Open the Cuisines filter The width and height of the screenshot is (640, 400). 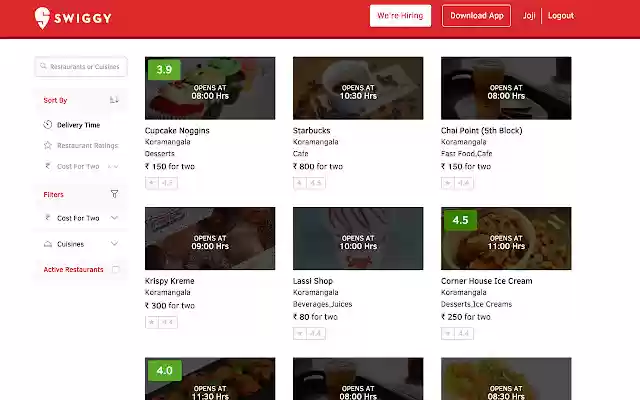point(81,244)
